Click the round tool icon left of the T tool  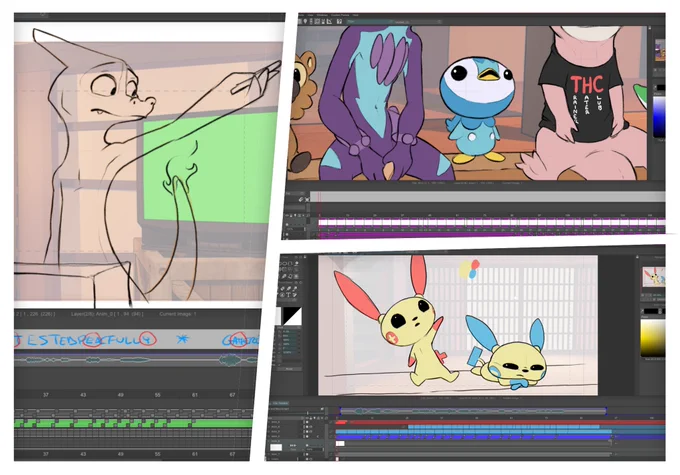click(282, 295)
